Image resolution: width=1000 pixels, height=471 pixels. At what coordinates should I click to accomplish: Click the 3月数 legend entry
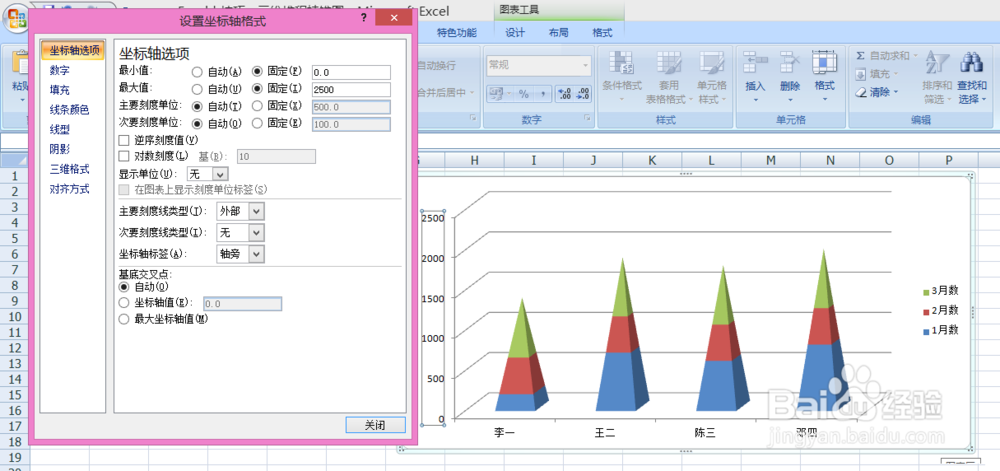click(x=941, y=291)
